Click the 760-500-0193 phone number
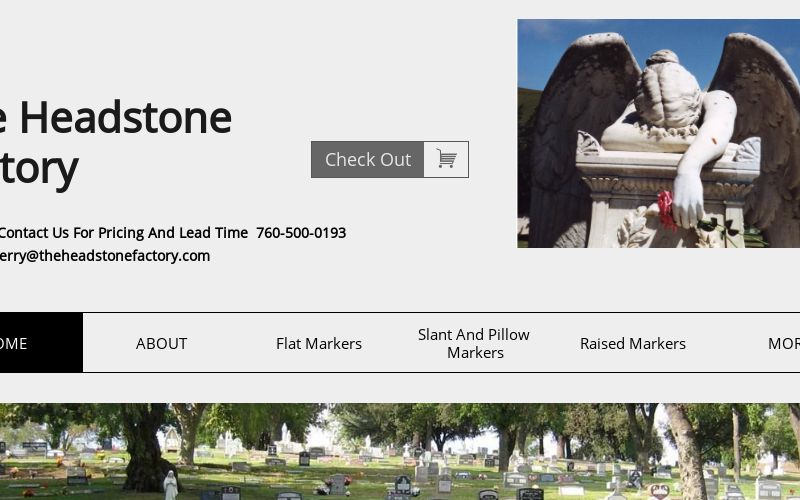This screenshot has height=500, width=800. pos(301,233)
